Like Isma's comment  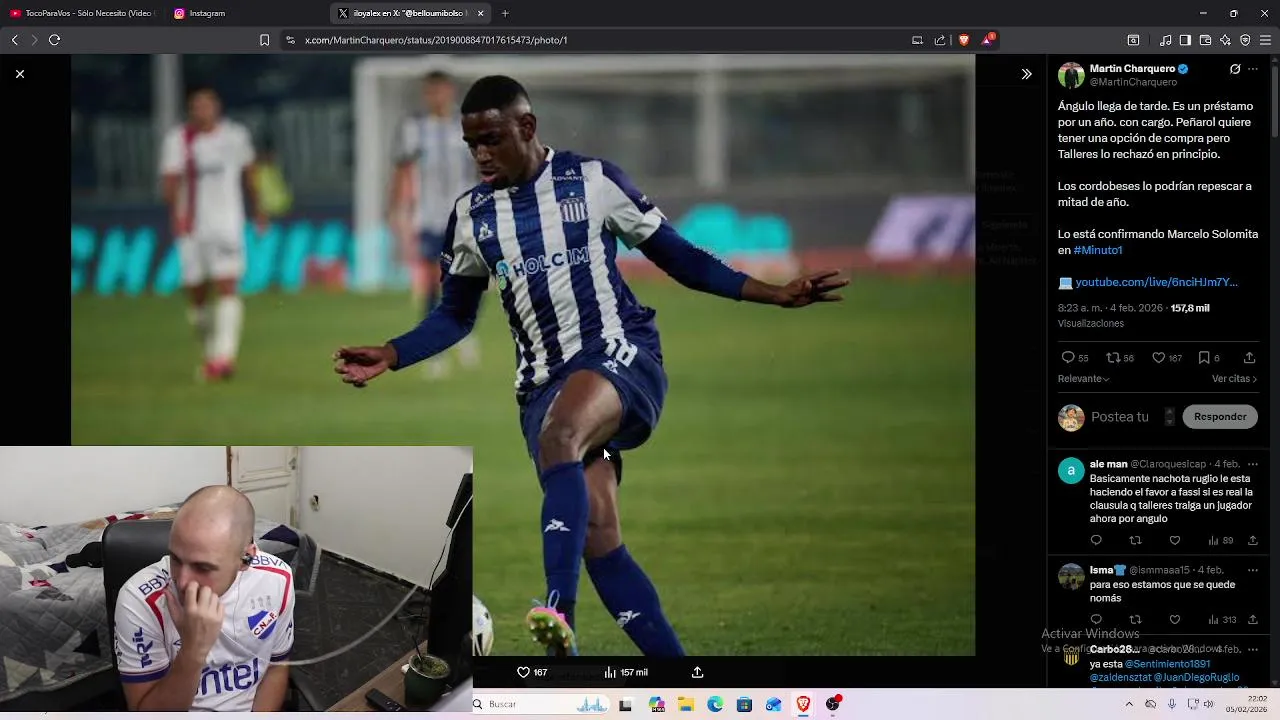[1175, 619]
